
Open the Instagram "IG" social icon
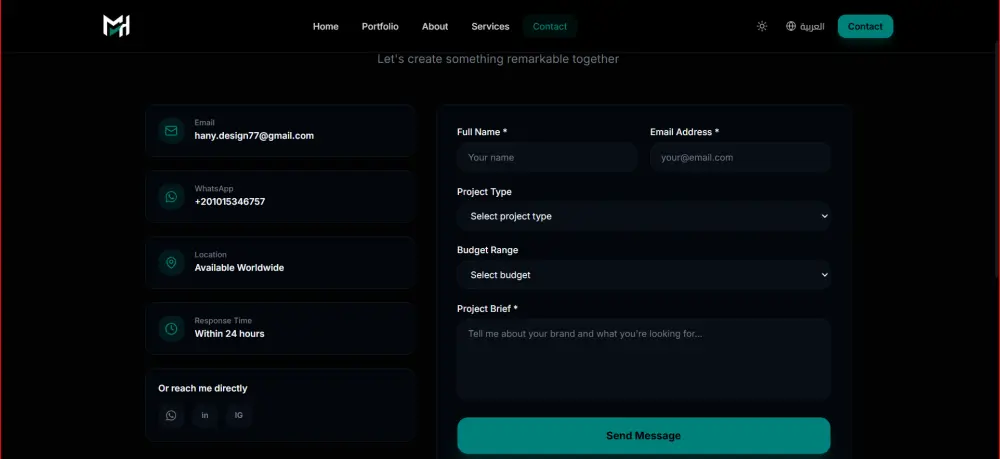pyautogui.click(x=239, y=415)
